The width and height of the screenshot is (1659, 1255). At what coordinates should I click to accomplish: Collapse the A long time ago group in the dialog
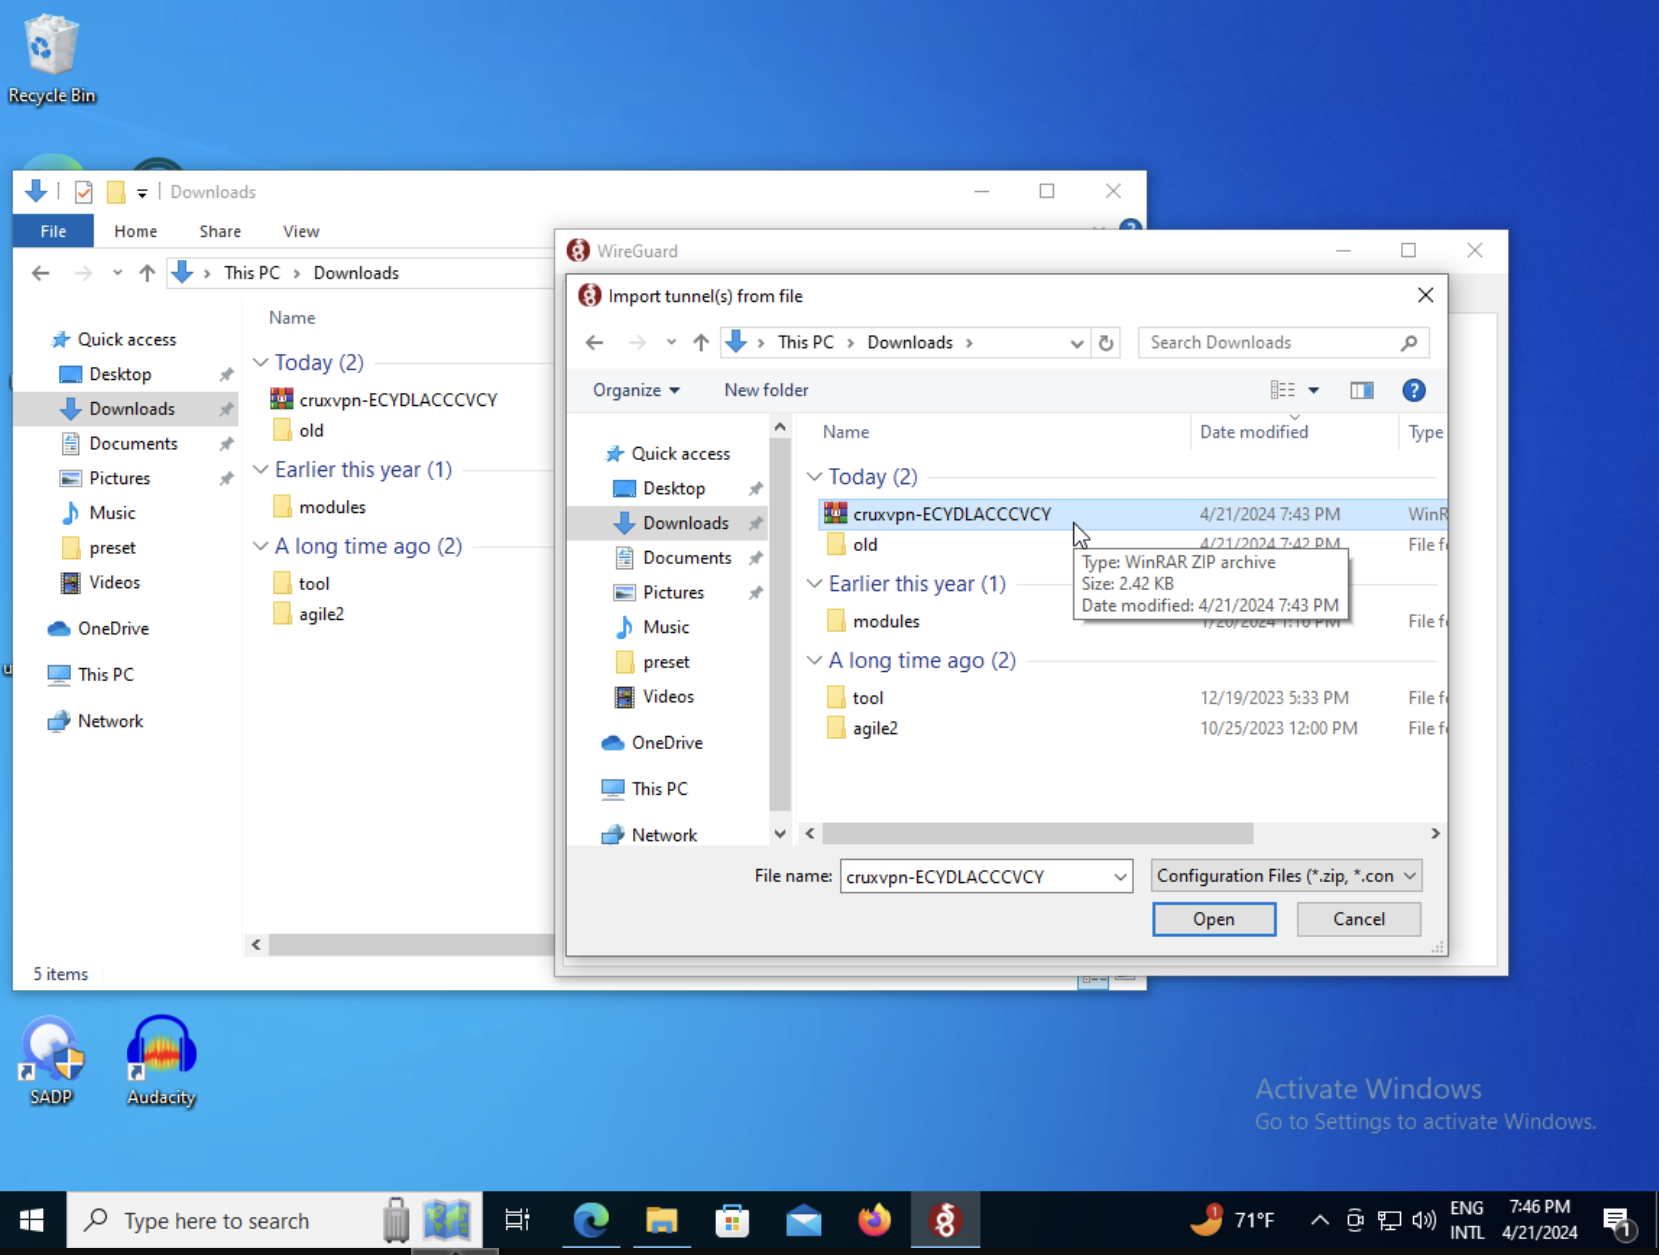815,661
